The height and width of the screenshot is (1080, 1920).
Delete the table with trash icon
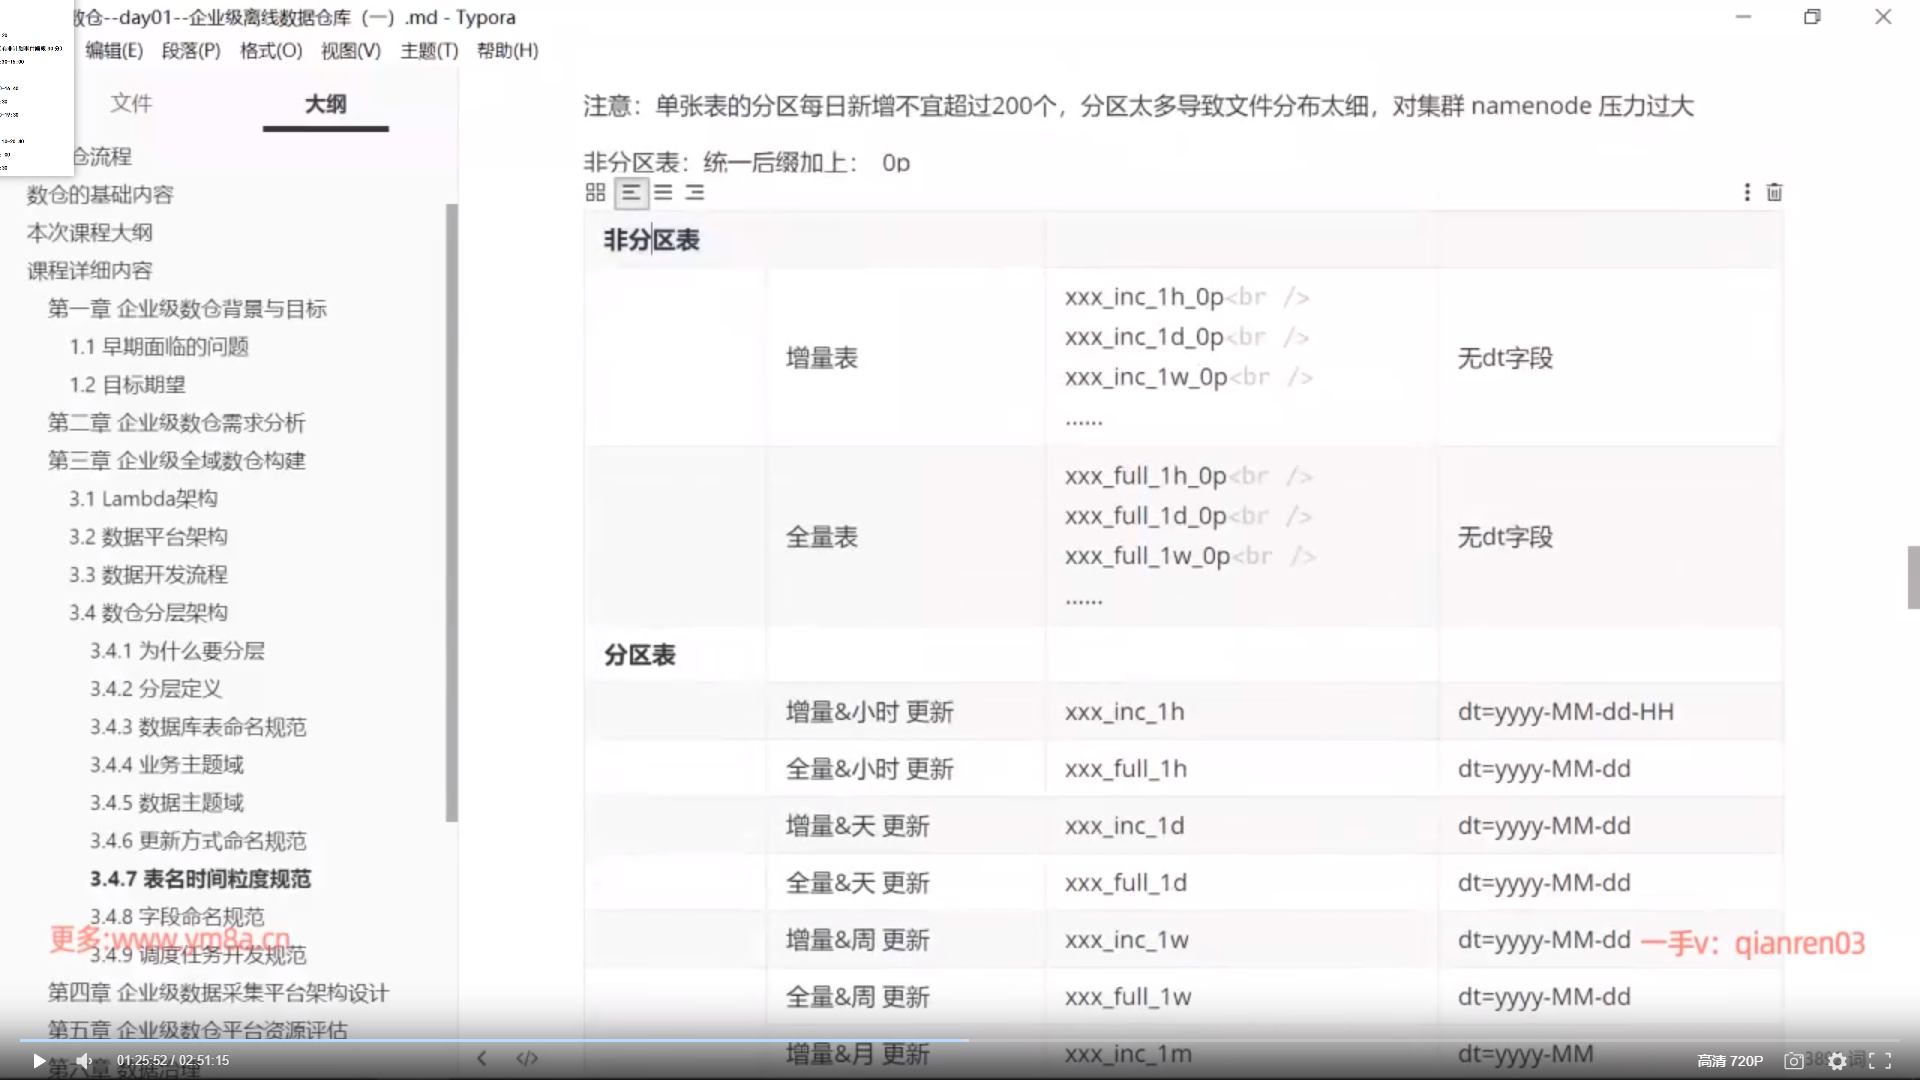click(1774, 192)
